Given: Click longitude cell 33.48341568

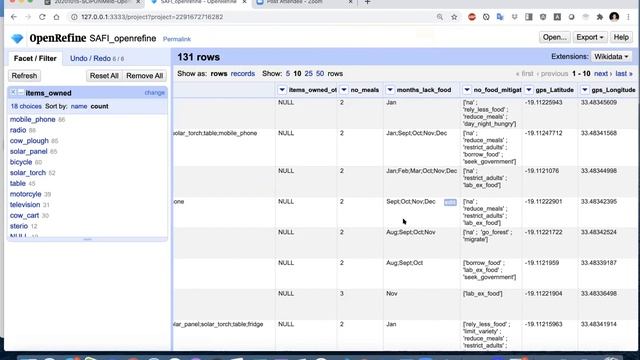Looking at the screenshot, I should point(599,133).
